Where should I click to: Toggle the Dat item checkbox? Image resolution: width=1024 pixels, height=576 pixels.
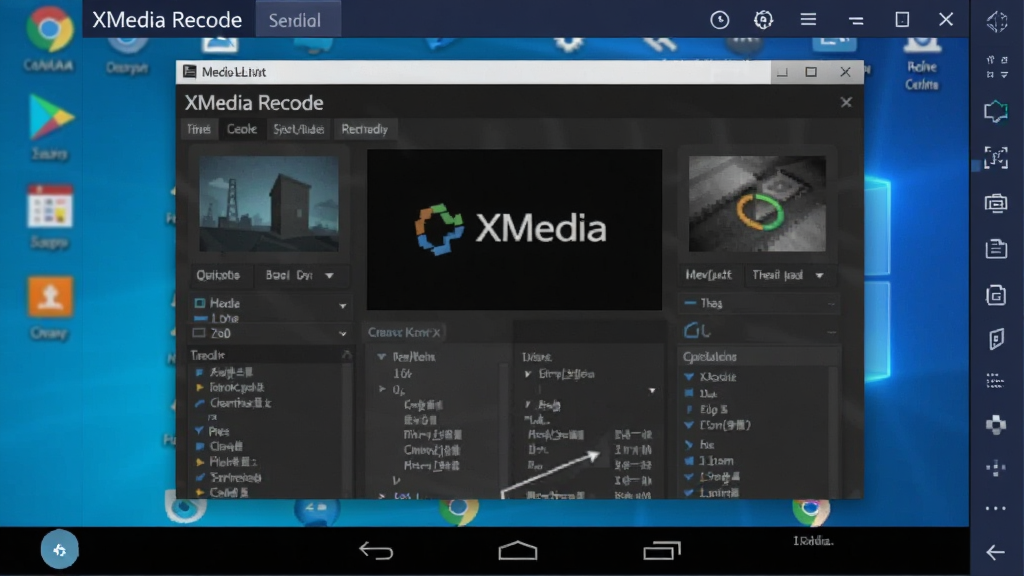coord(689,393)
